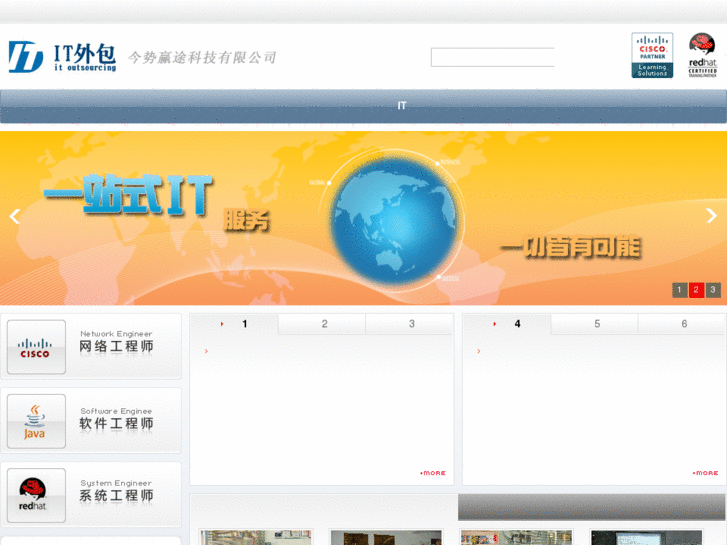Open the Red Hat Certified partner badge
Screen dimensions: 727x545
point(702,55)
